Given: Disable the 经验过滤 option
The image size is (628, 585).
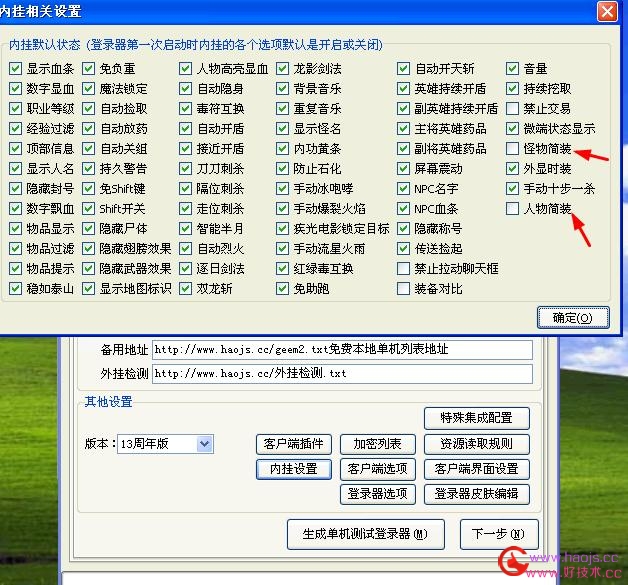Looking at the screenshot, I should 15,129.
